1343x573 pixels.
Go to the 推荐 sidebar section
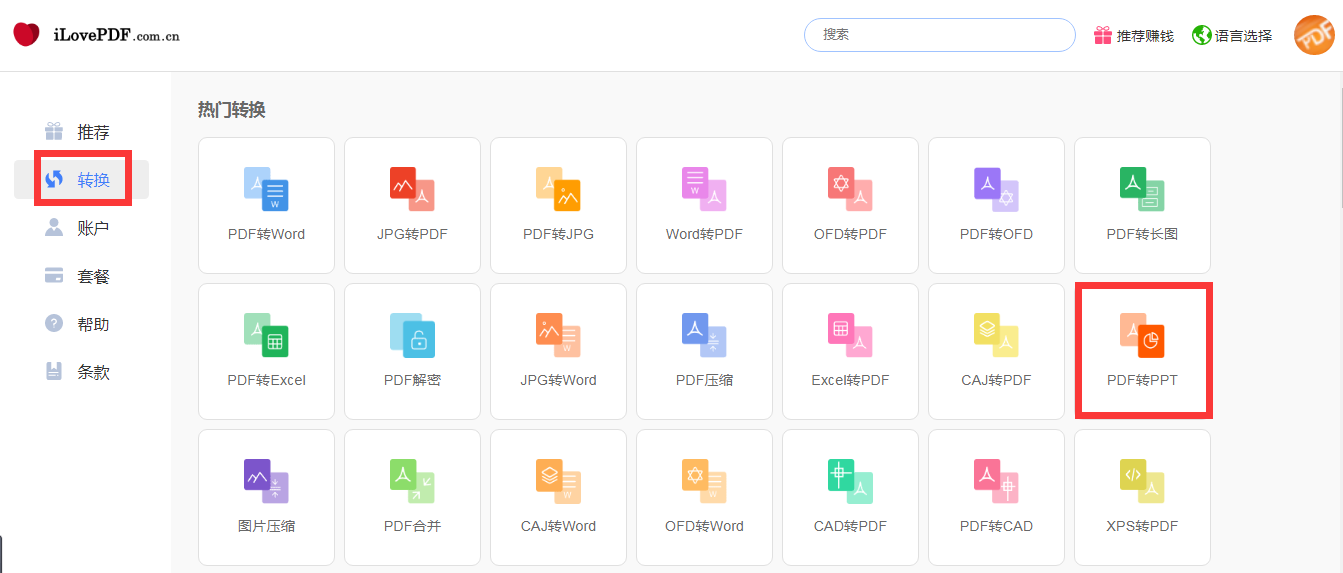click(81, 132)
